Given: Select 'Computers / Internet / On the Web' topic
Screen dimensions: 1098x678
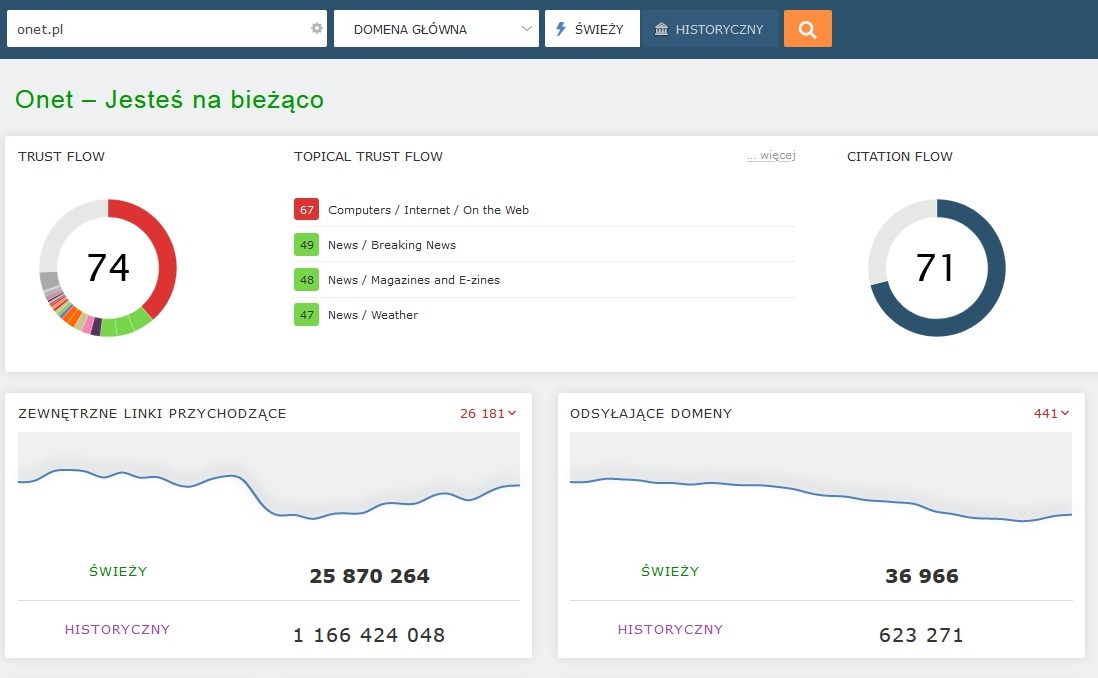Looking at the screenshot, I should point(429,209).
